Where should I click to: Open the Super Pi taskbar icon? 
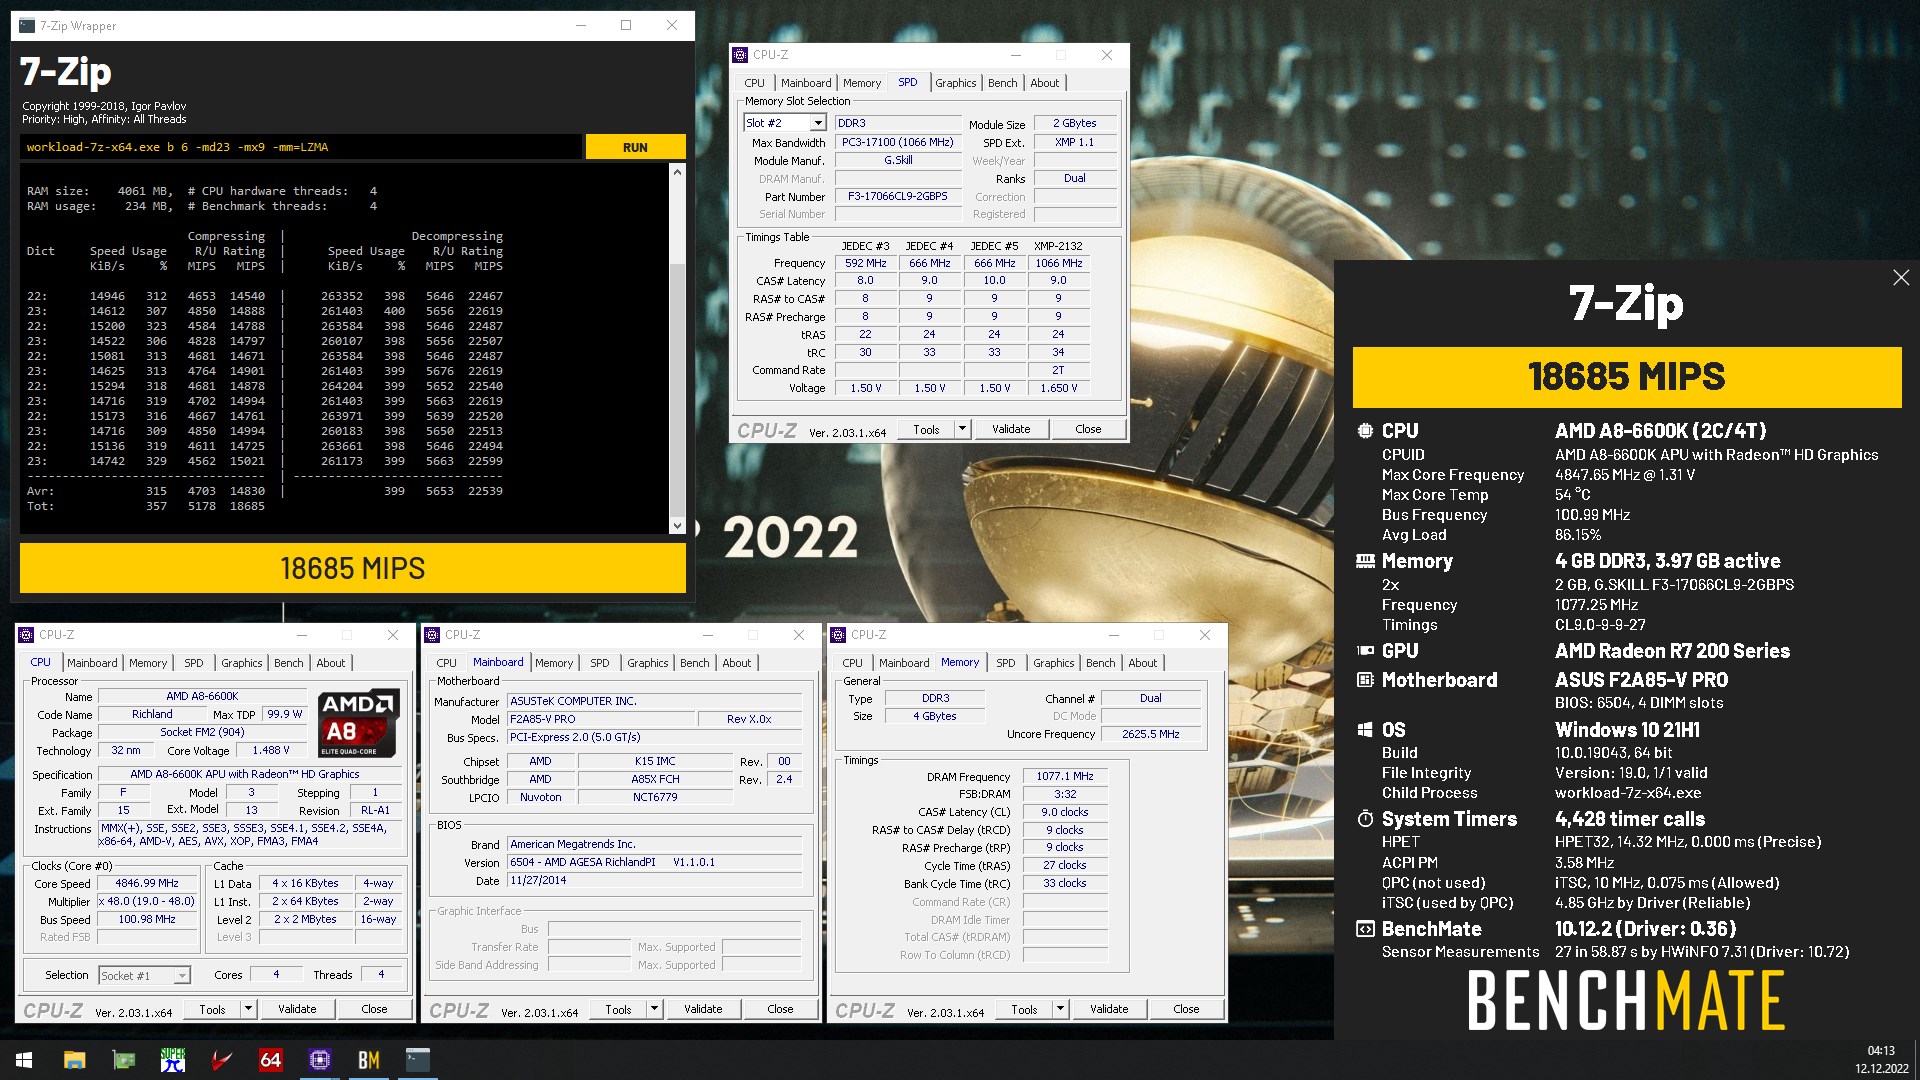[x=172, y=1060]
